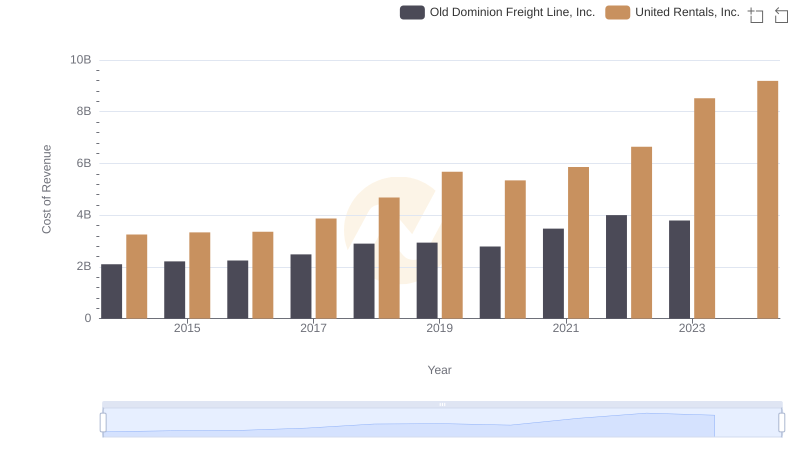
Task: Click United Rentals bar for 2016
Action: click(263, 275)
